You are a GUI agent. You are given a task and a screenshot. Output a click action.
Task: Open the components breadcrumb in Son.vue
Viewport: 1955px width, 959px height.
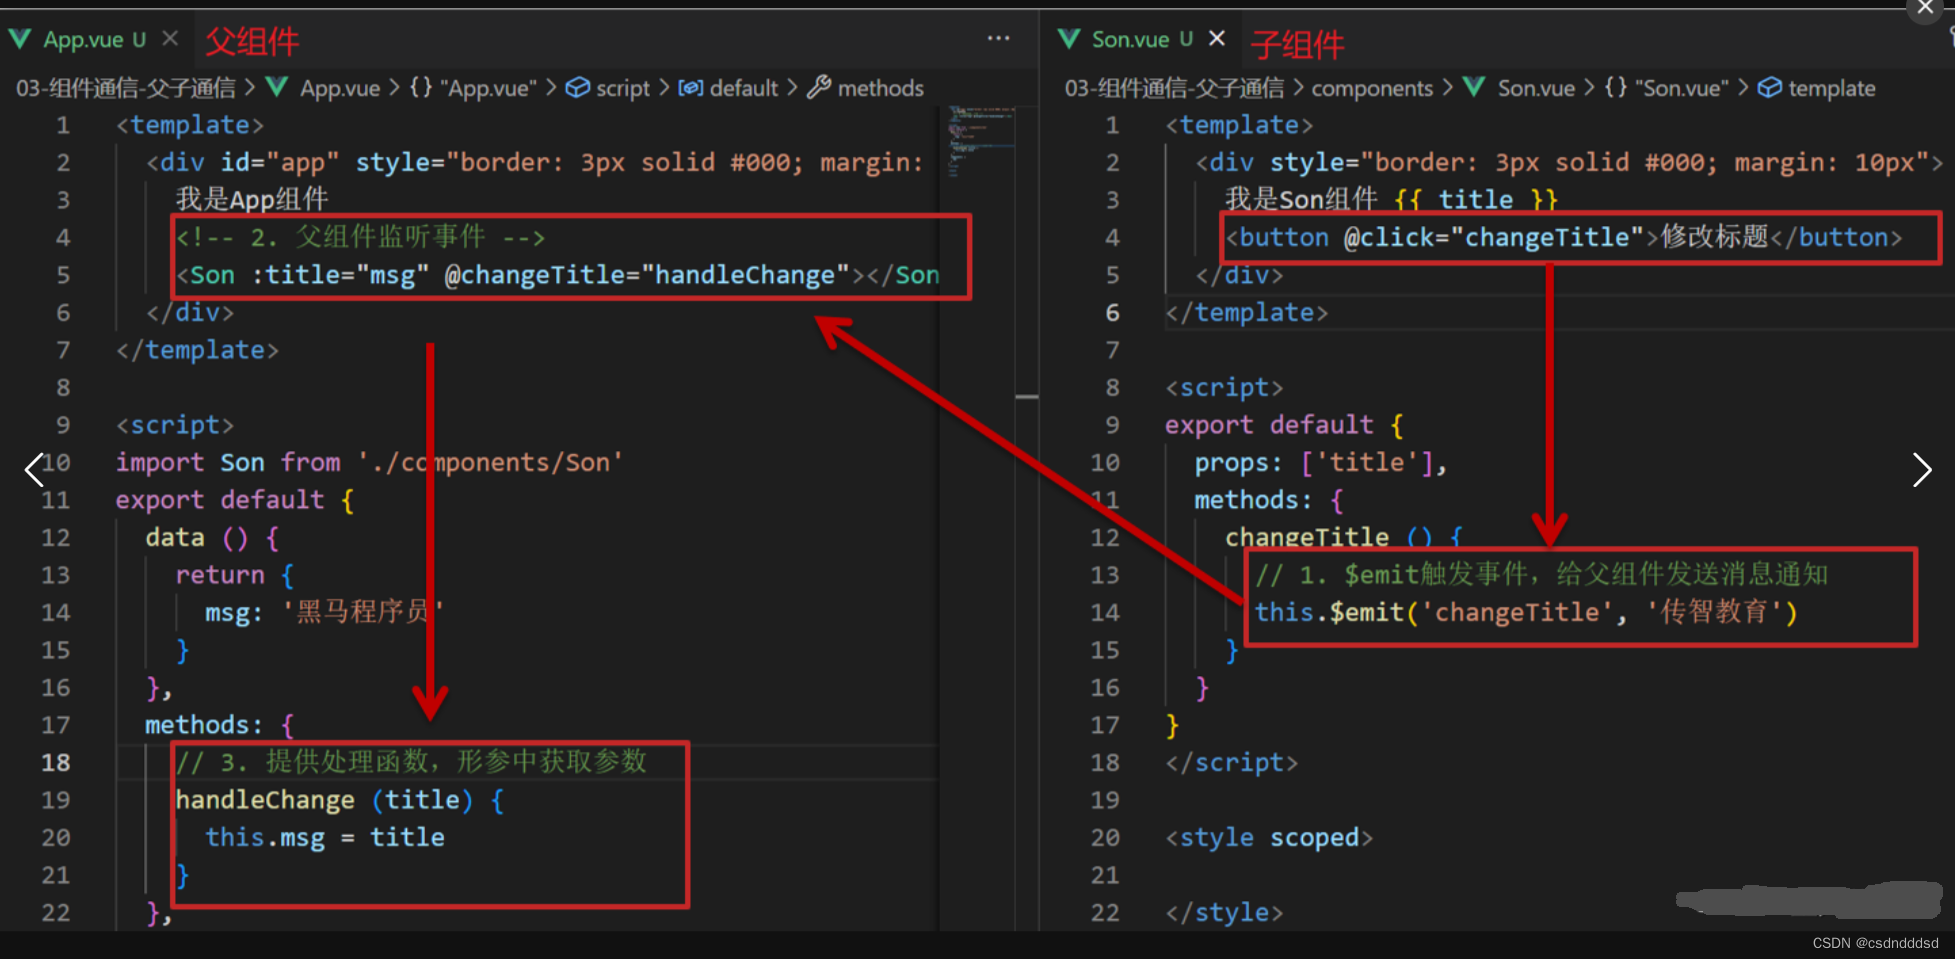point(1372,88)
